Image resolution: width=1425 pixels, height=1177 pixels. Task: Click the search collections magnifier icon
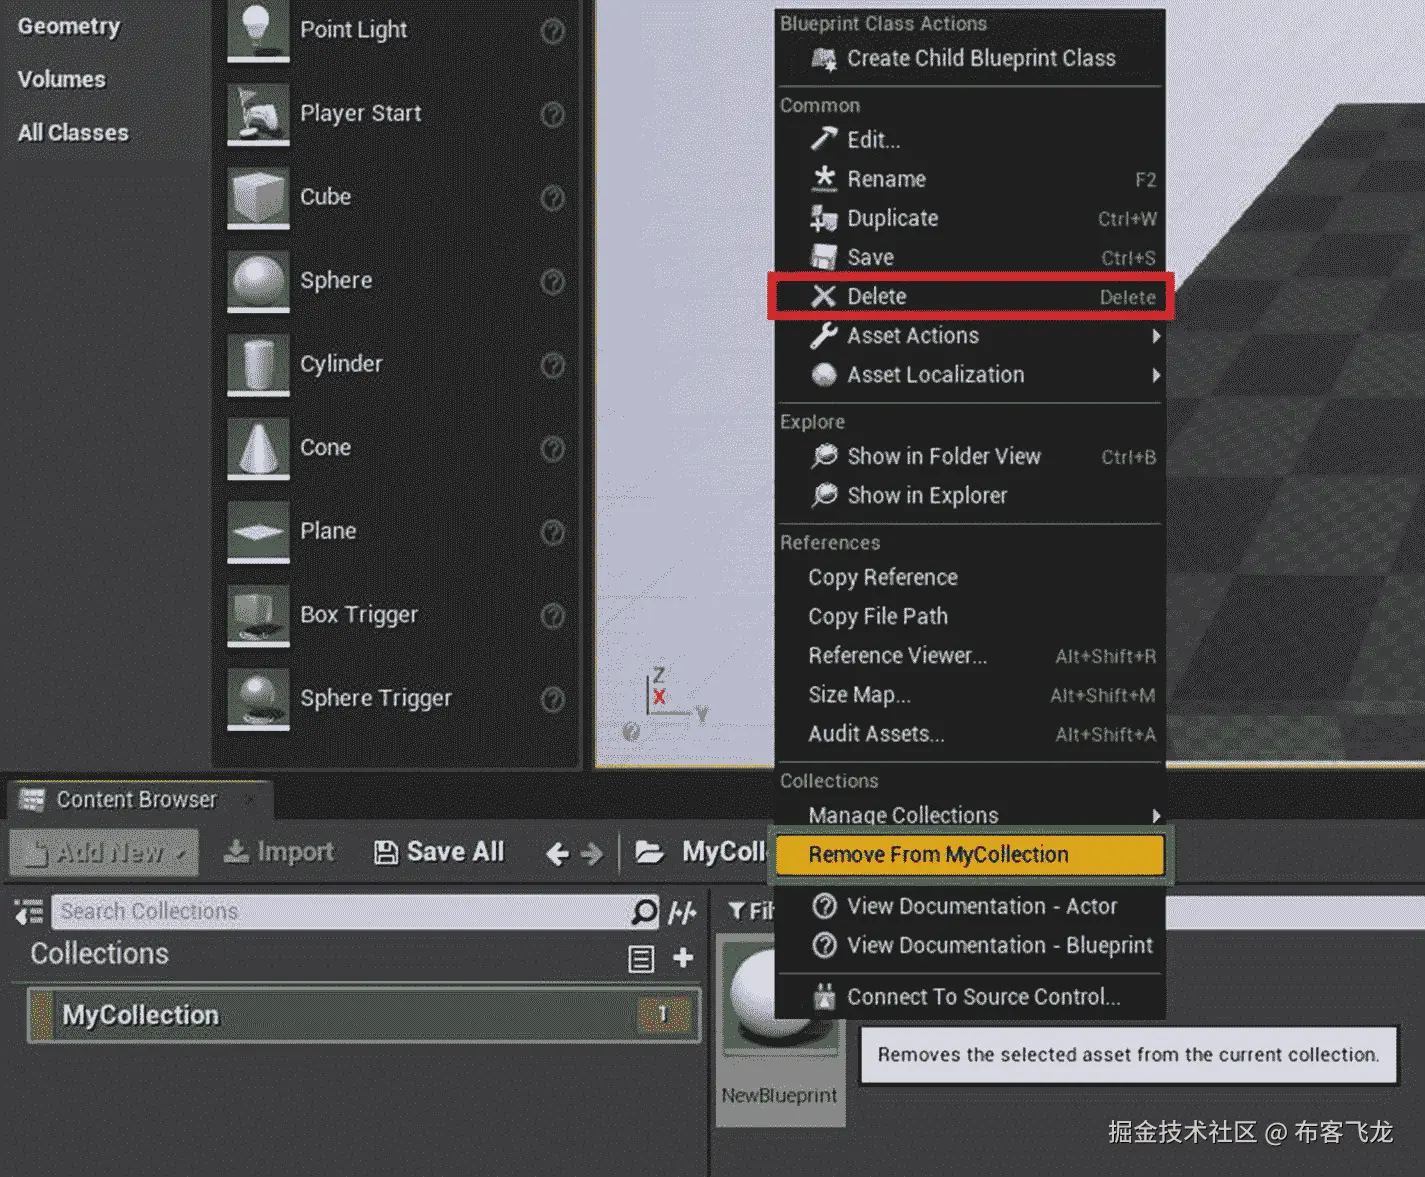[644, 911]
